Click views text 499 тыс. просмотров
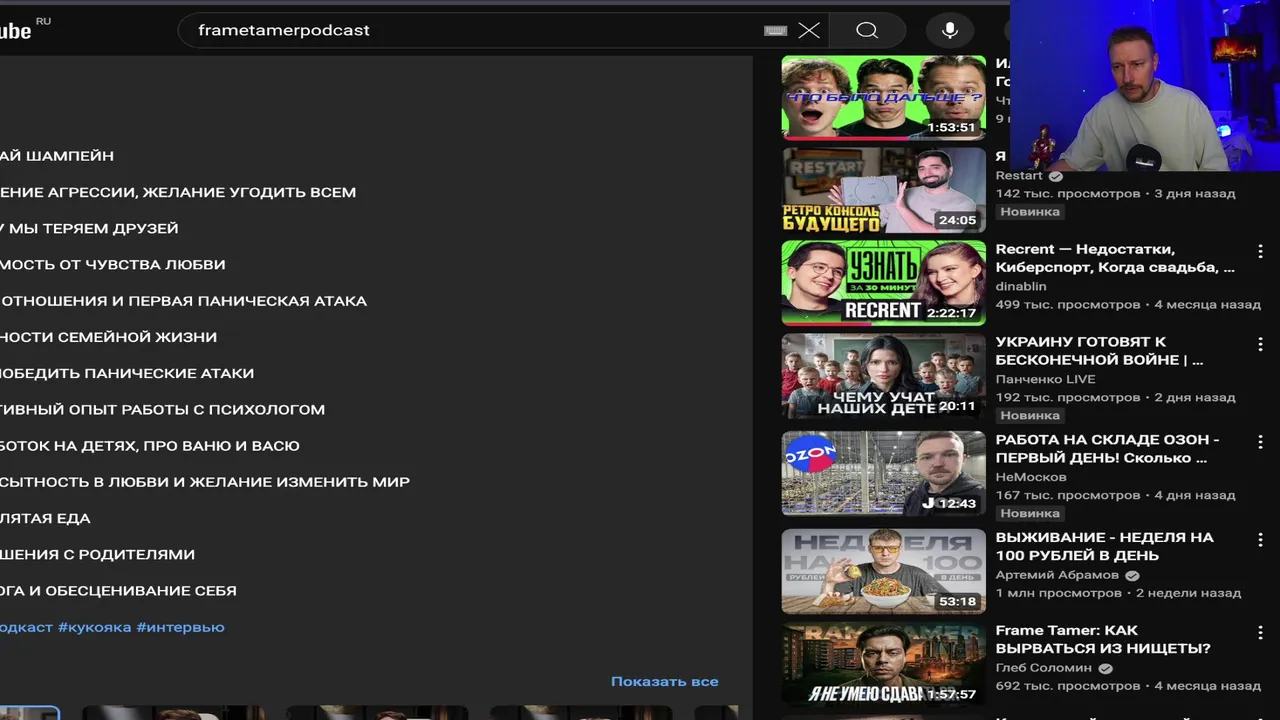This screenshot has height=720, width=1280. (x=1068, y=304)
